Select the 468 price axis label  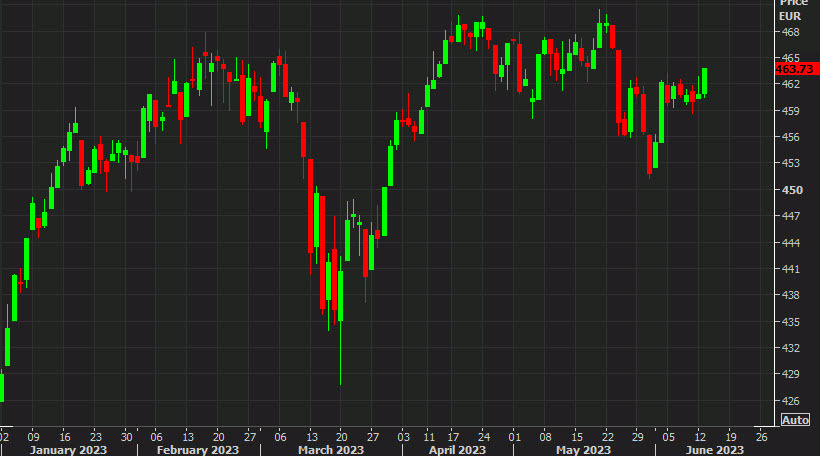pyautogui.click(x=790, y=32)
